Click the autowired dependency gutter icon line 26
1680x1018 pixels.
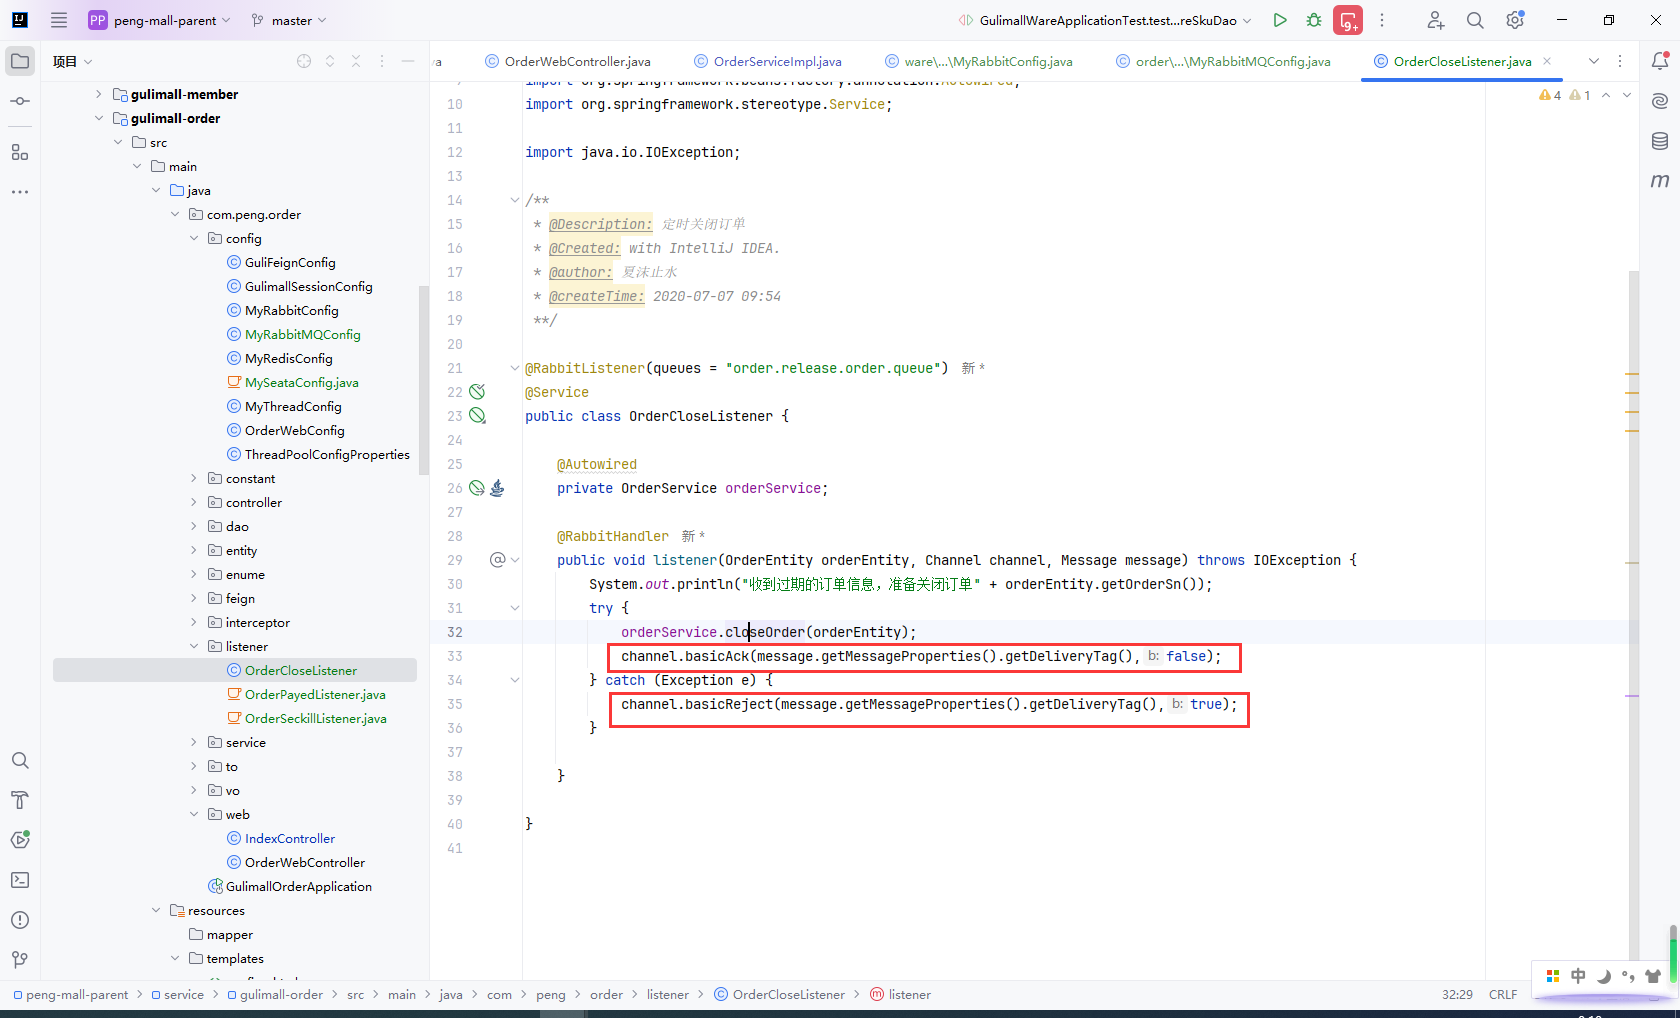point(477,488)
